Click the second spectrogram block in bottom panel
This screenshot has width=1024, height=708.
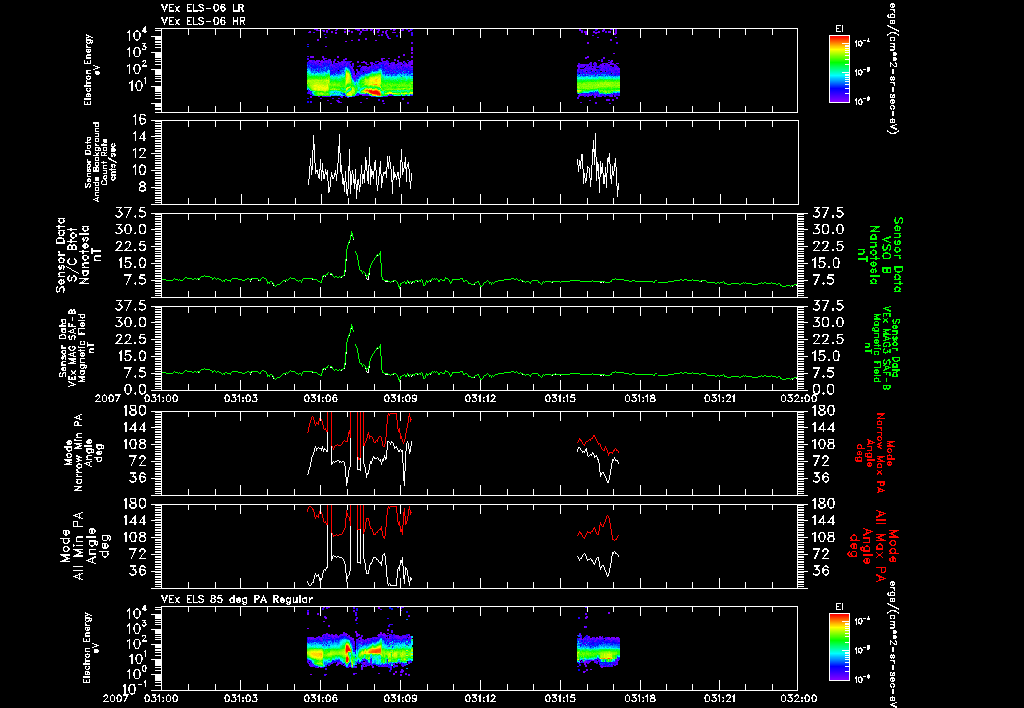pos(598,651)
